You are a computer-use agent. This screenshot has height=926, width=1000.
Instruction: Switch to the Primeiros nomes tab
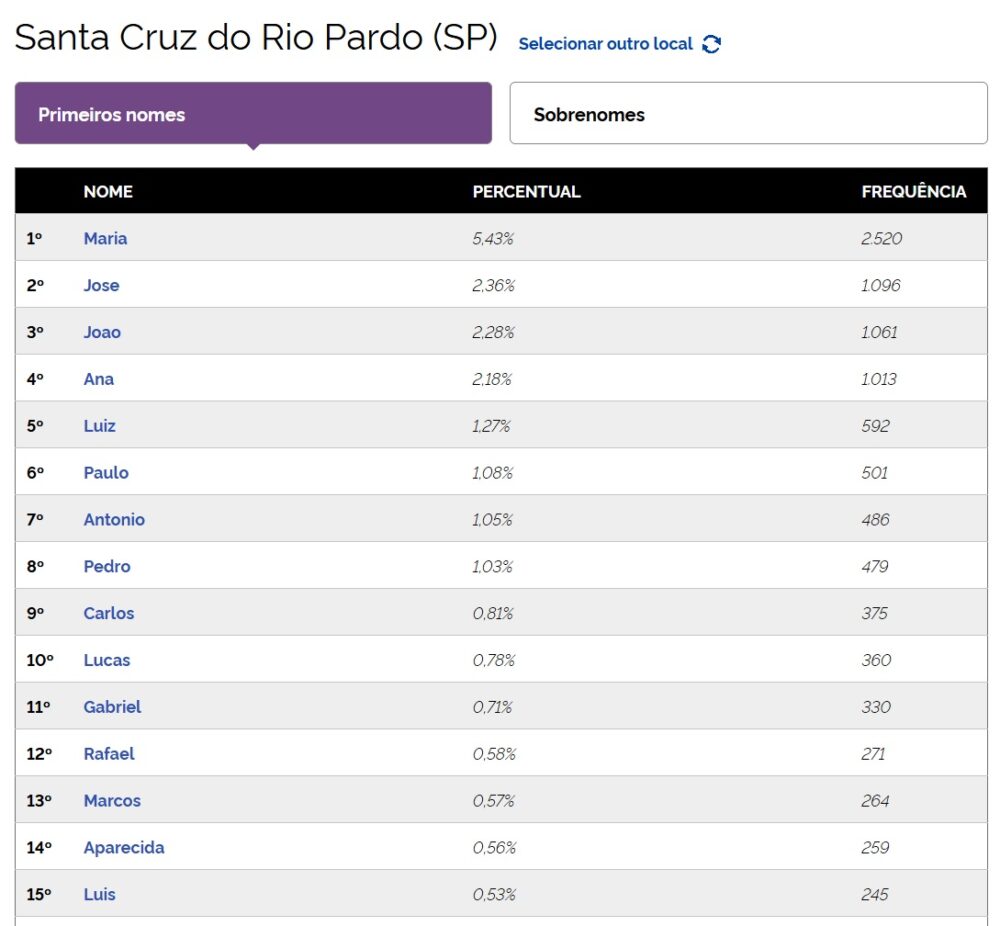click(x=253, y=114)
